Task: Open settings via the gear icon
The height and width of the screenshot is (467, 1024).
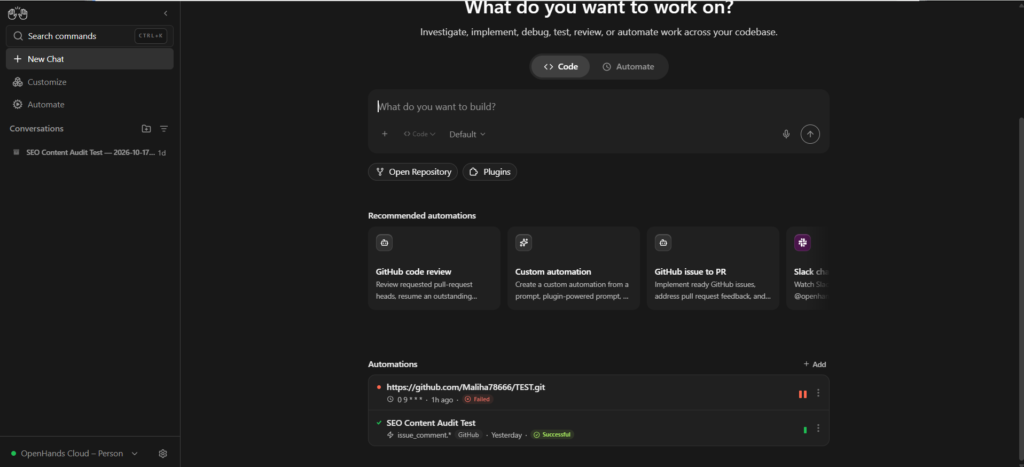Action: point(163,453)
